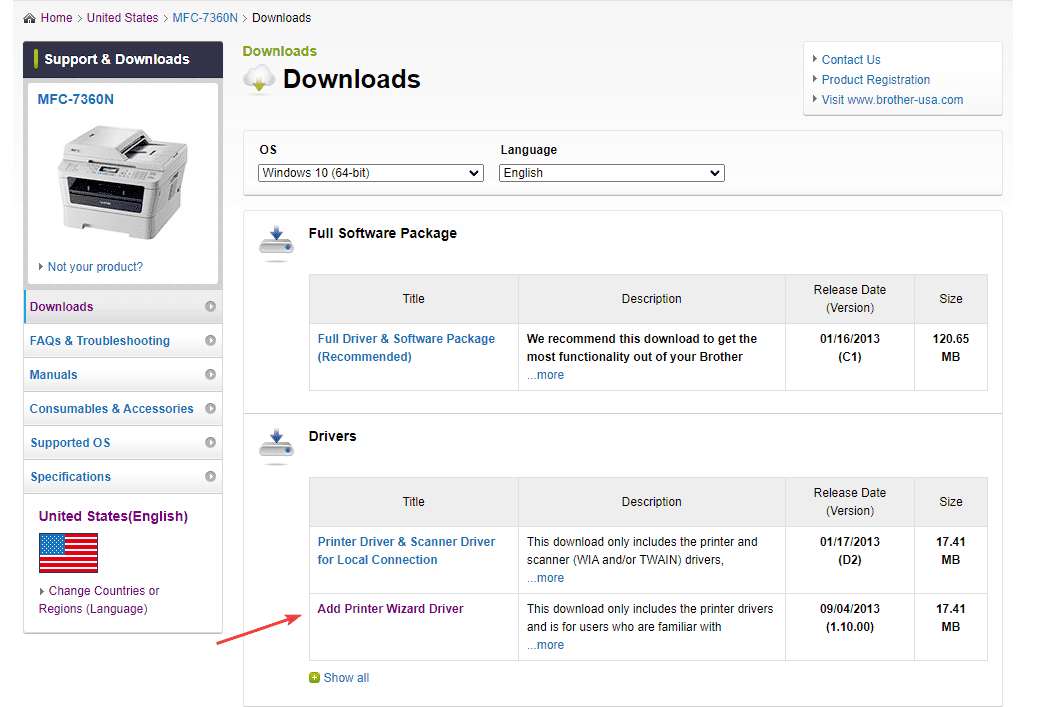Click the green plus icon beside Show all
This screenshot has height=707, width=1047.
coord(315,678)
